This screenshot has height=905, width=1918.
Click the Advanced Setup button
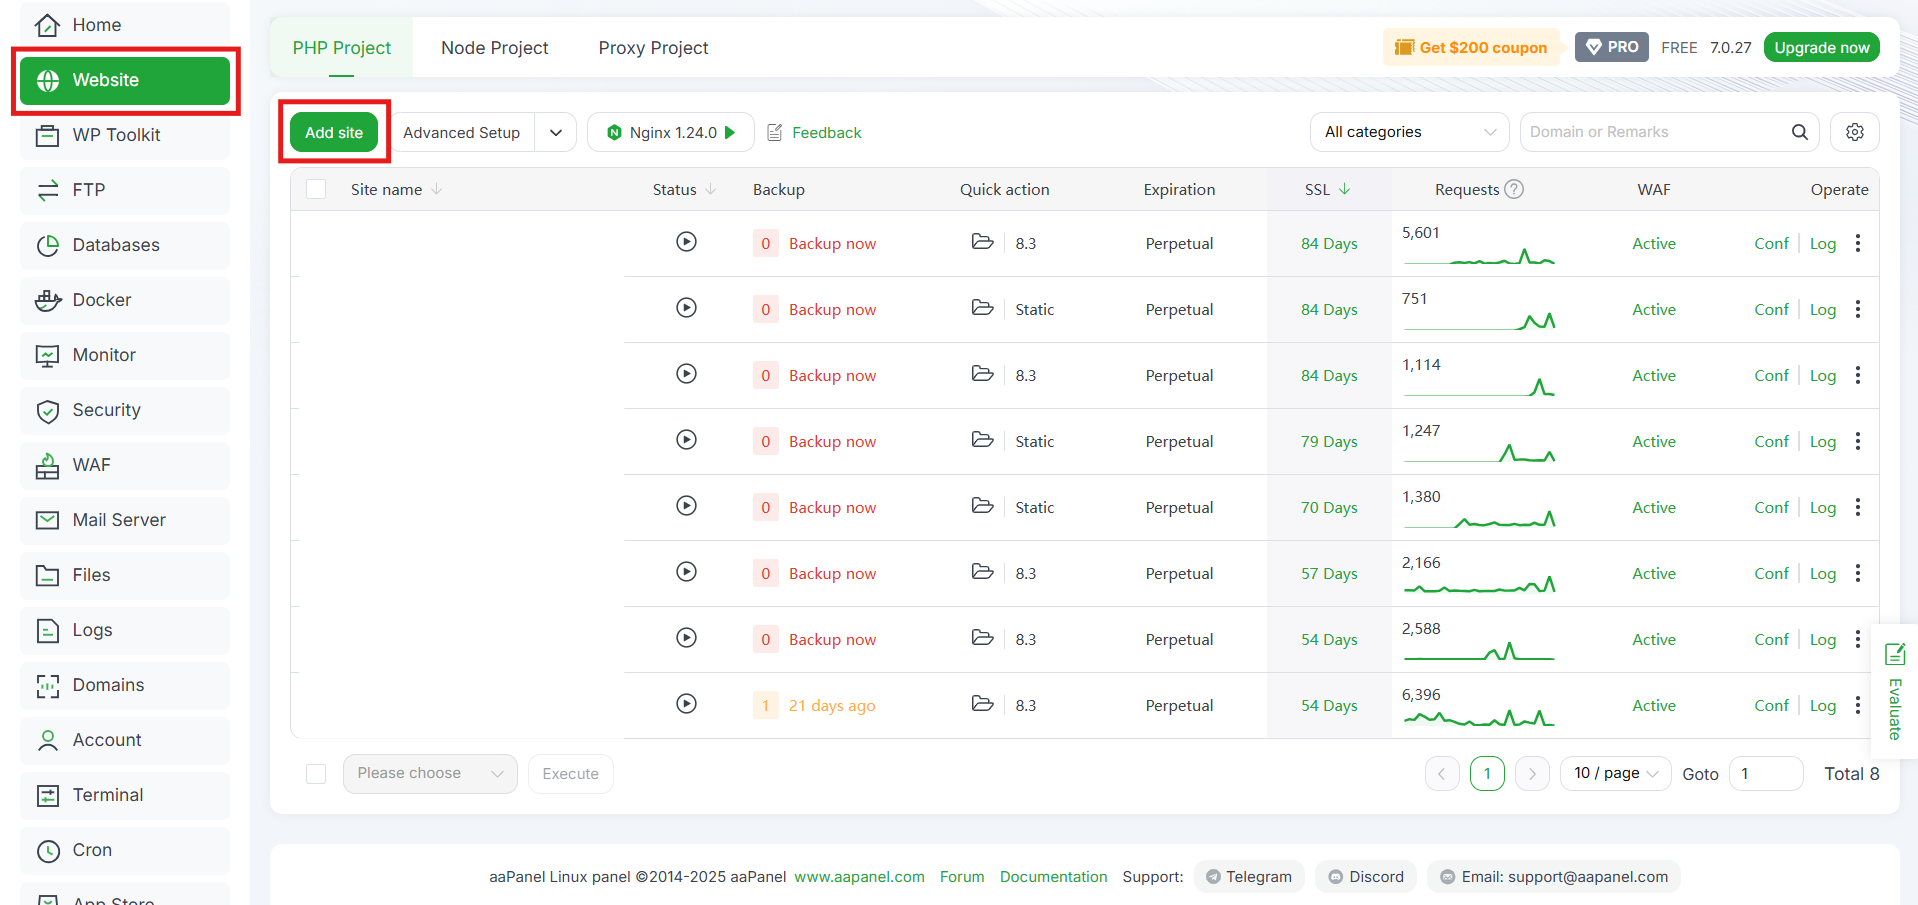[x=461, y=132]
